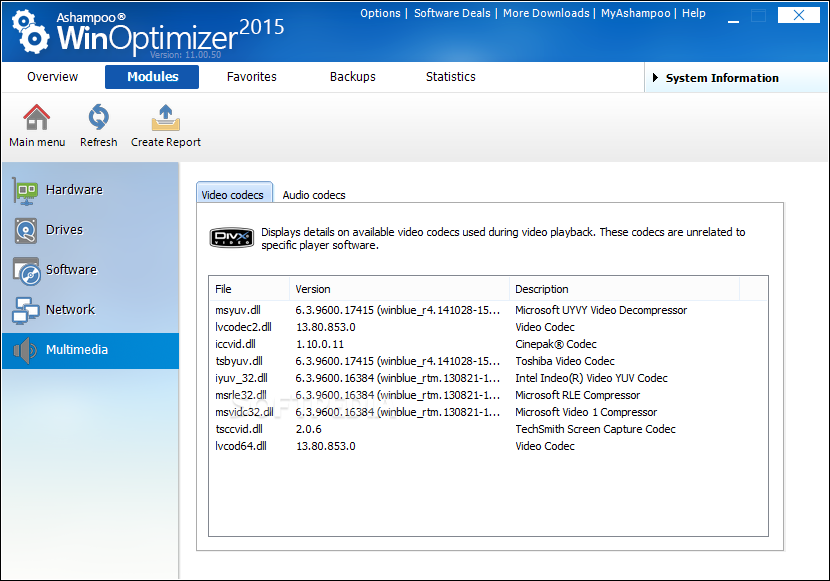Click the Refresh arrows icon

(x=98, y=117)
